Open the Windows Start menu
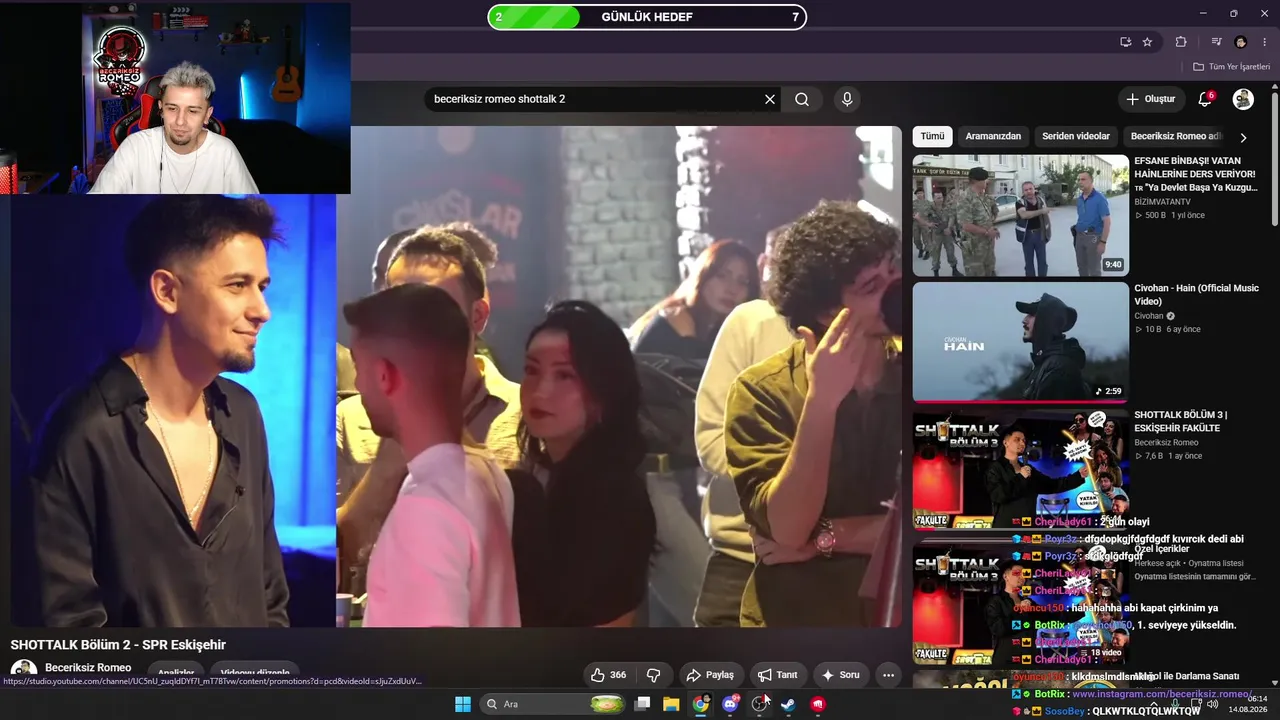The width and height of the screenshot is (1280, 720). (x=463, y=704)
